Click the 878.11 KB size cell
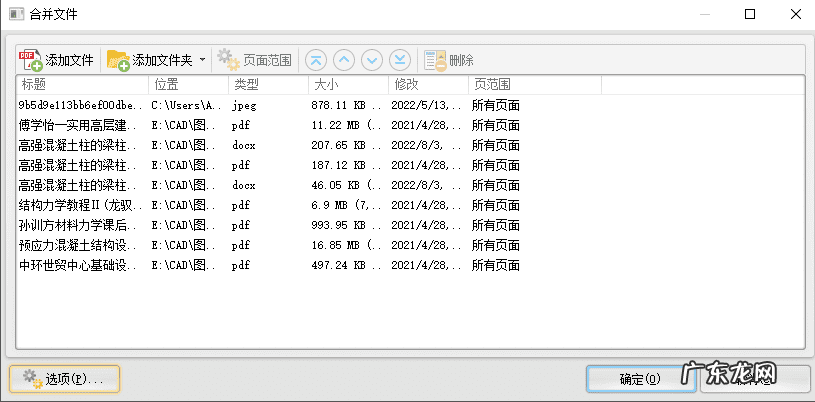 [x=347, y=106]
